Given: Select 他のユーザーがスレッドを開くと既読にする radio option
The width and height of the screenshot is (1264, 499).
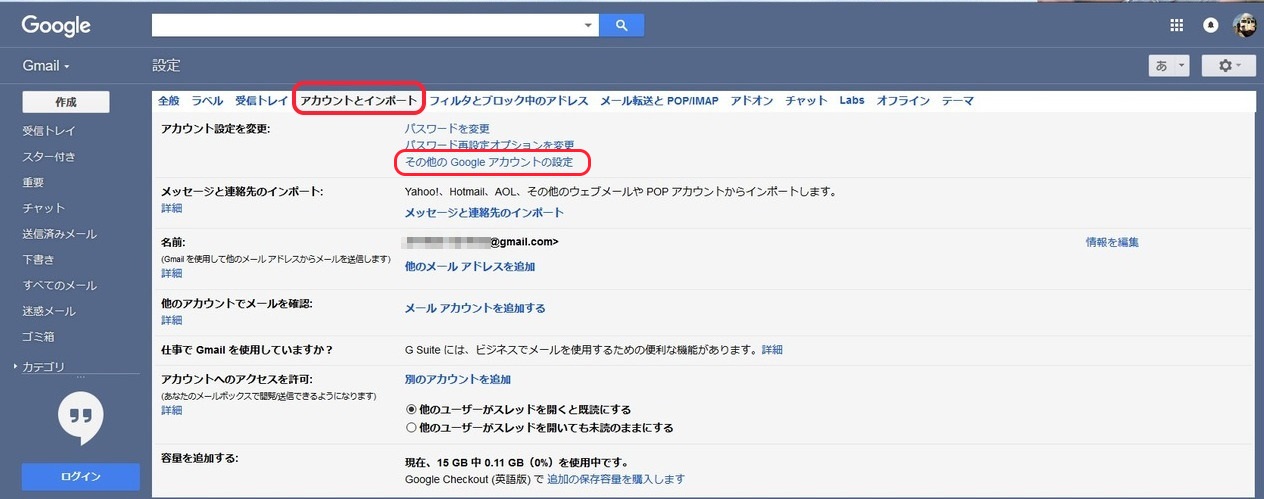Looking at the screenshot, I should (x=411, y=409).
